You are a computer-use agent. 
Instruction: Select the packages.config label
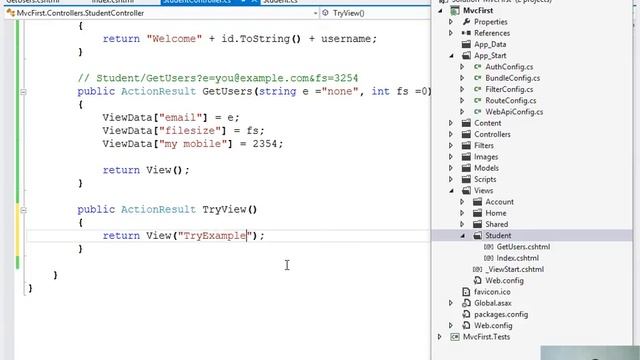pyautogui.click(x=501, y=314)
